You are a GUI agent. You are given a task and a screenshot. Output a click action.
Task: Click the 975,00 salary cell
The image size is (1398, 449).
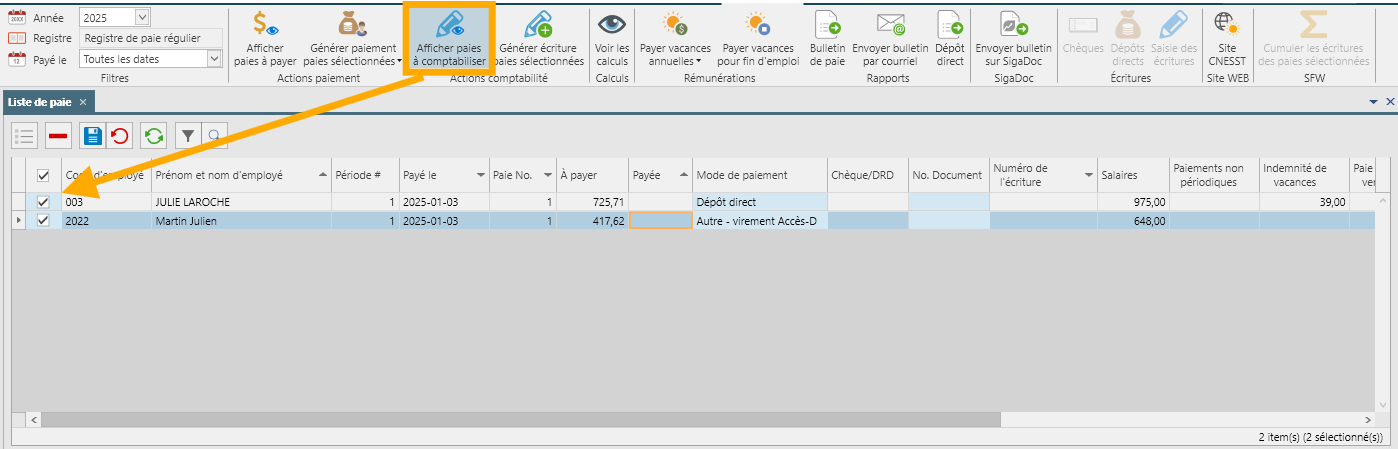(1133, 202)
